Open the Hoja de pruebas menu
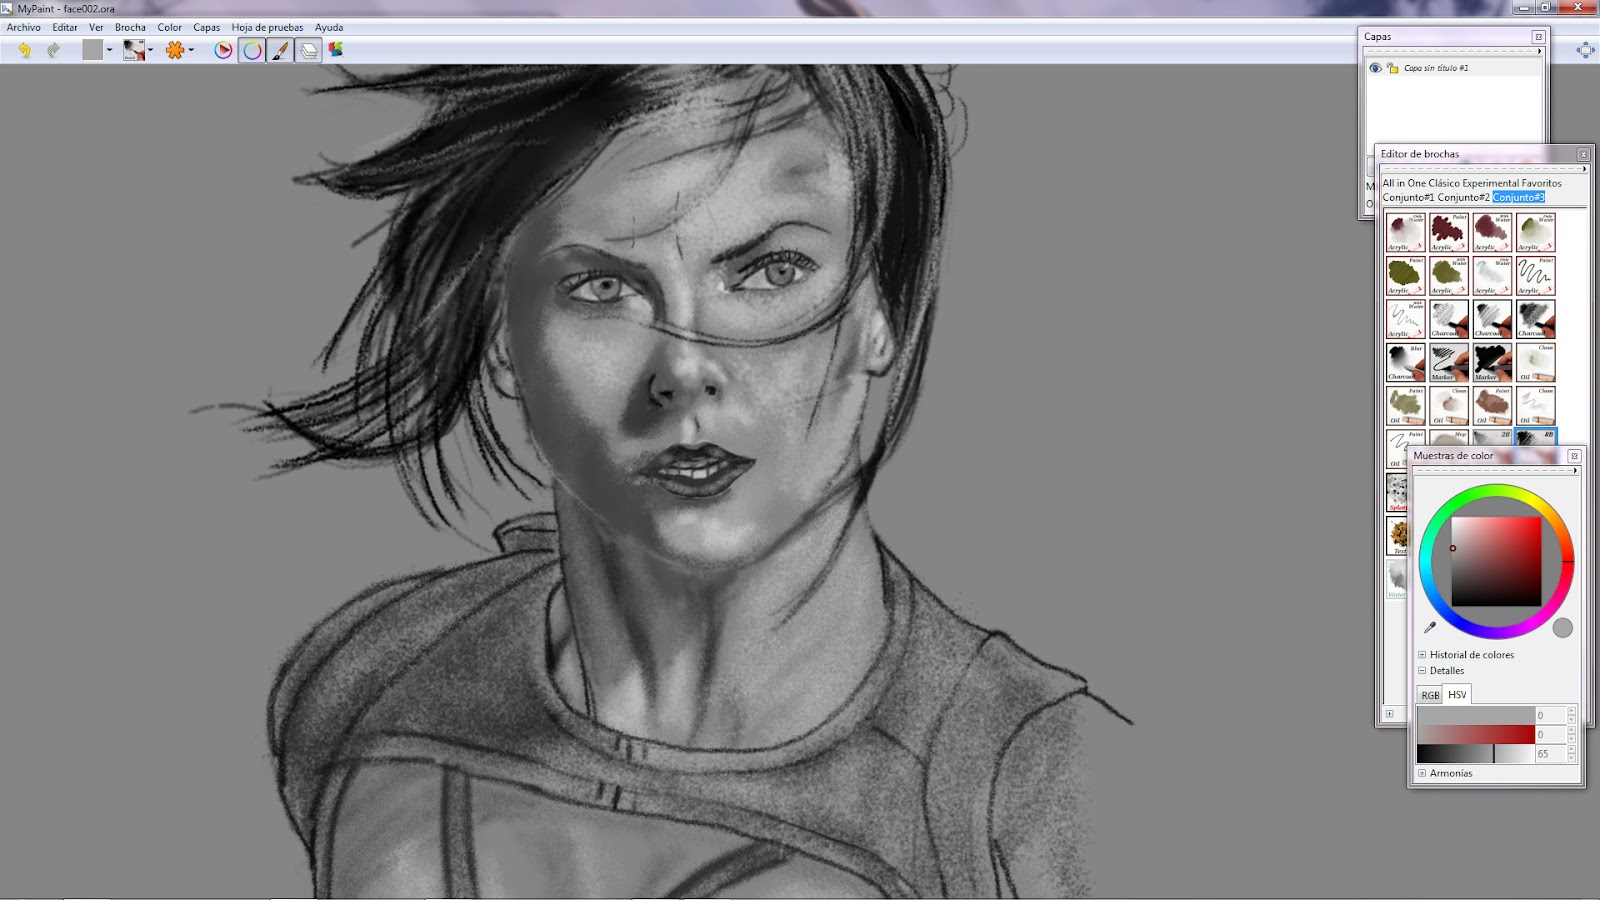This screenshot has height=900, width=1600. [267, 27]
